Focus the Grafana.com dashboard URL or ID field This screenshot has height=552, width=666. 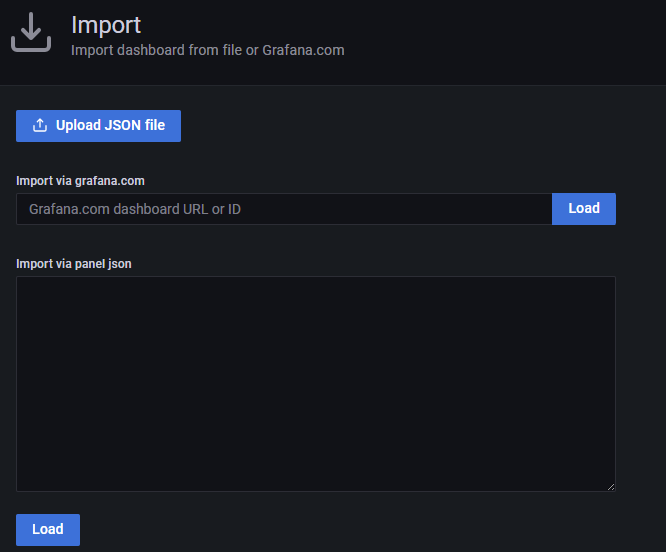coord(284,209)
